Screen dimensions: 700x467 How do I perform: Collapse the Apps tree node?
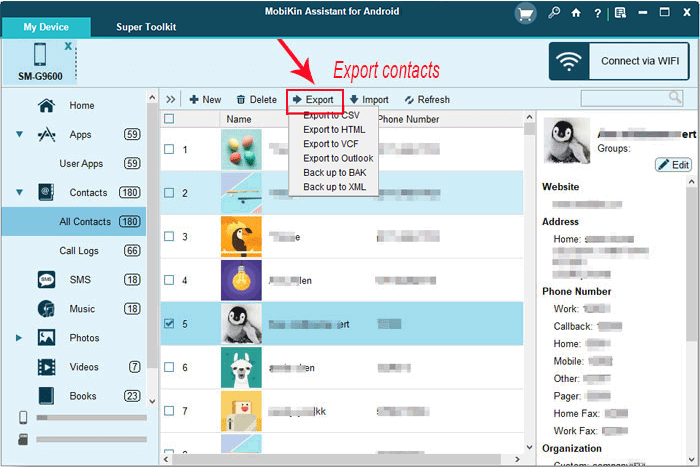tap(20, 134)
